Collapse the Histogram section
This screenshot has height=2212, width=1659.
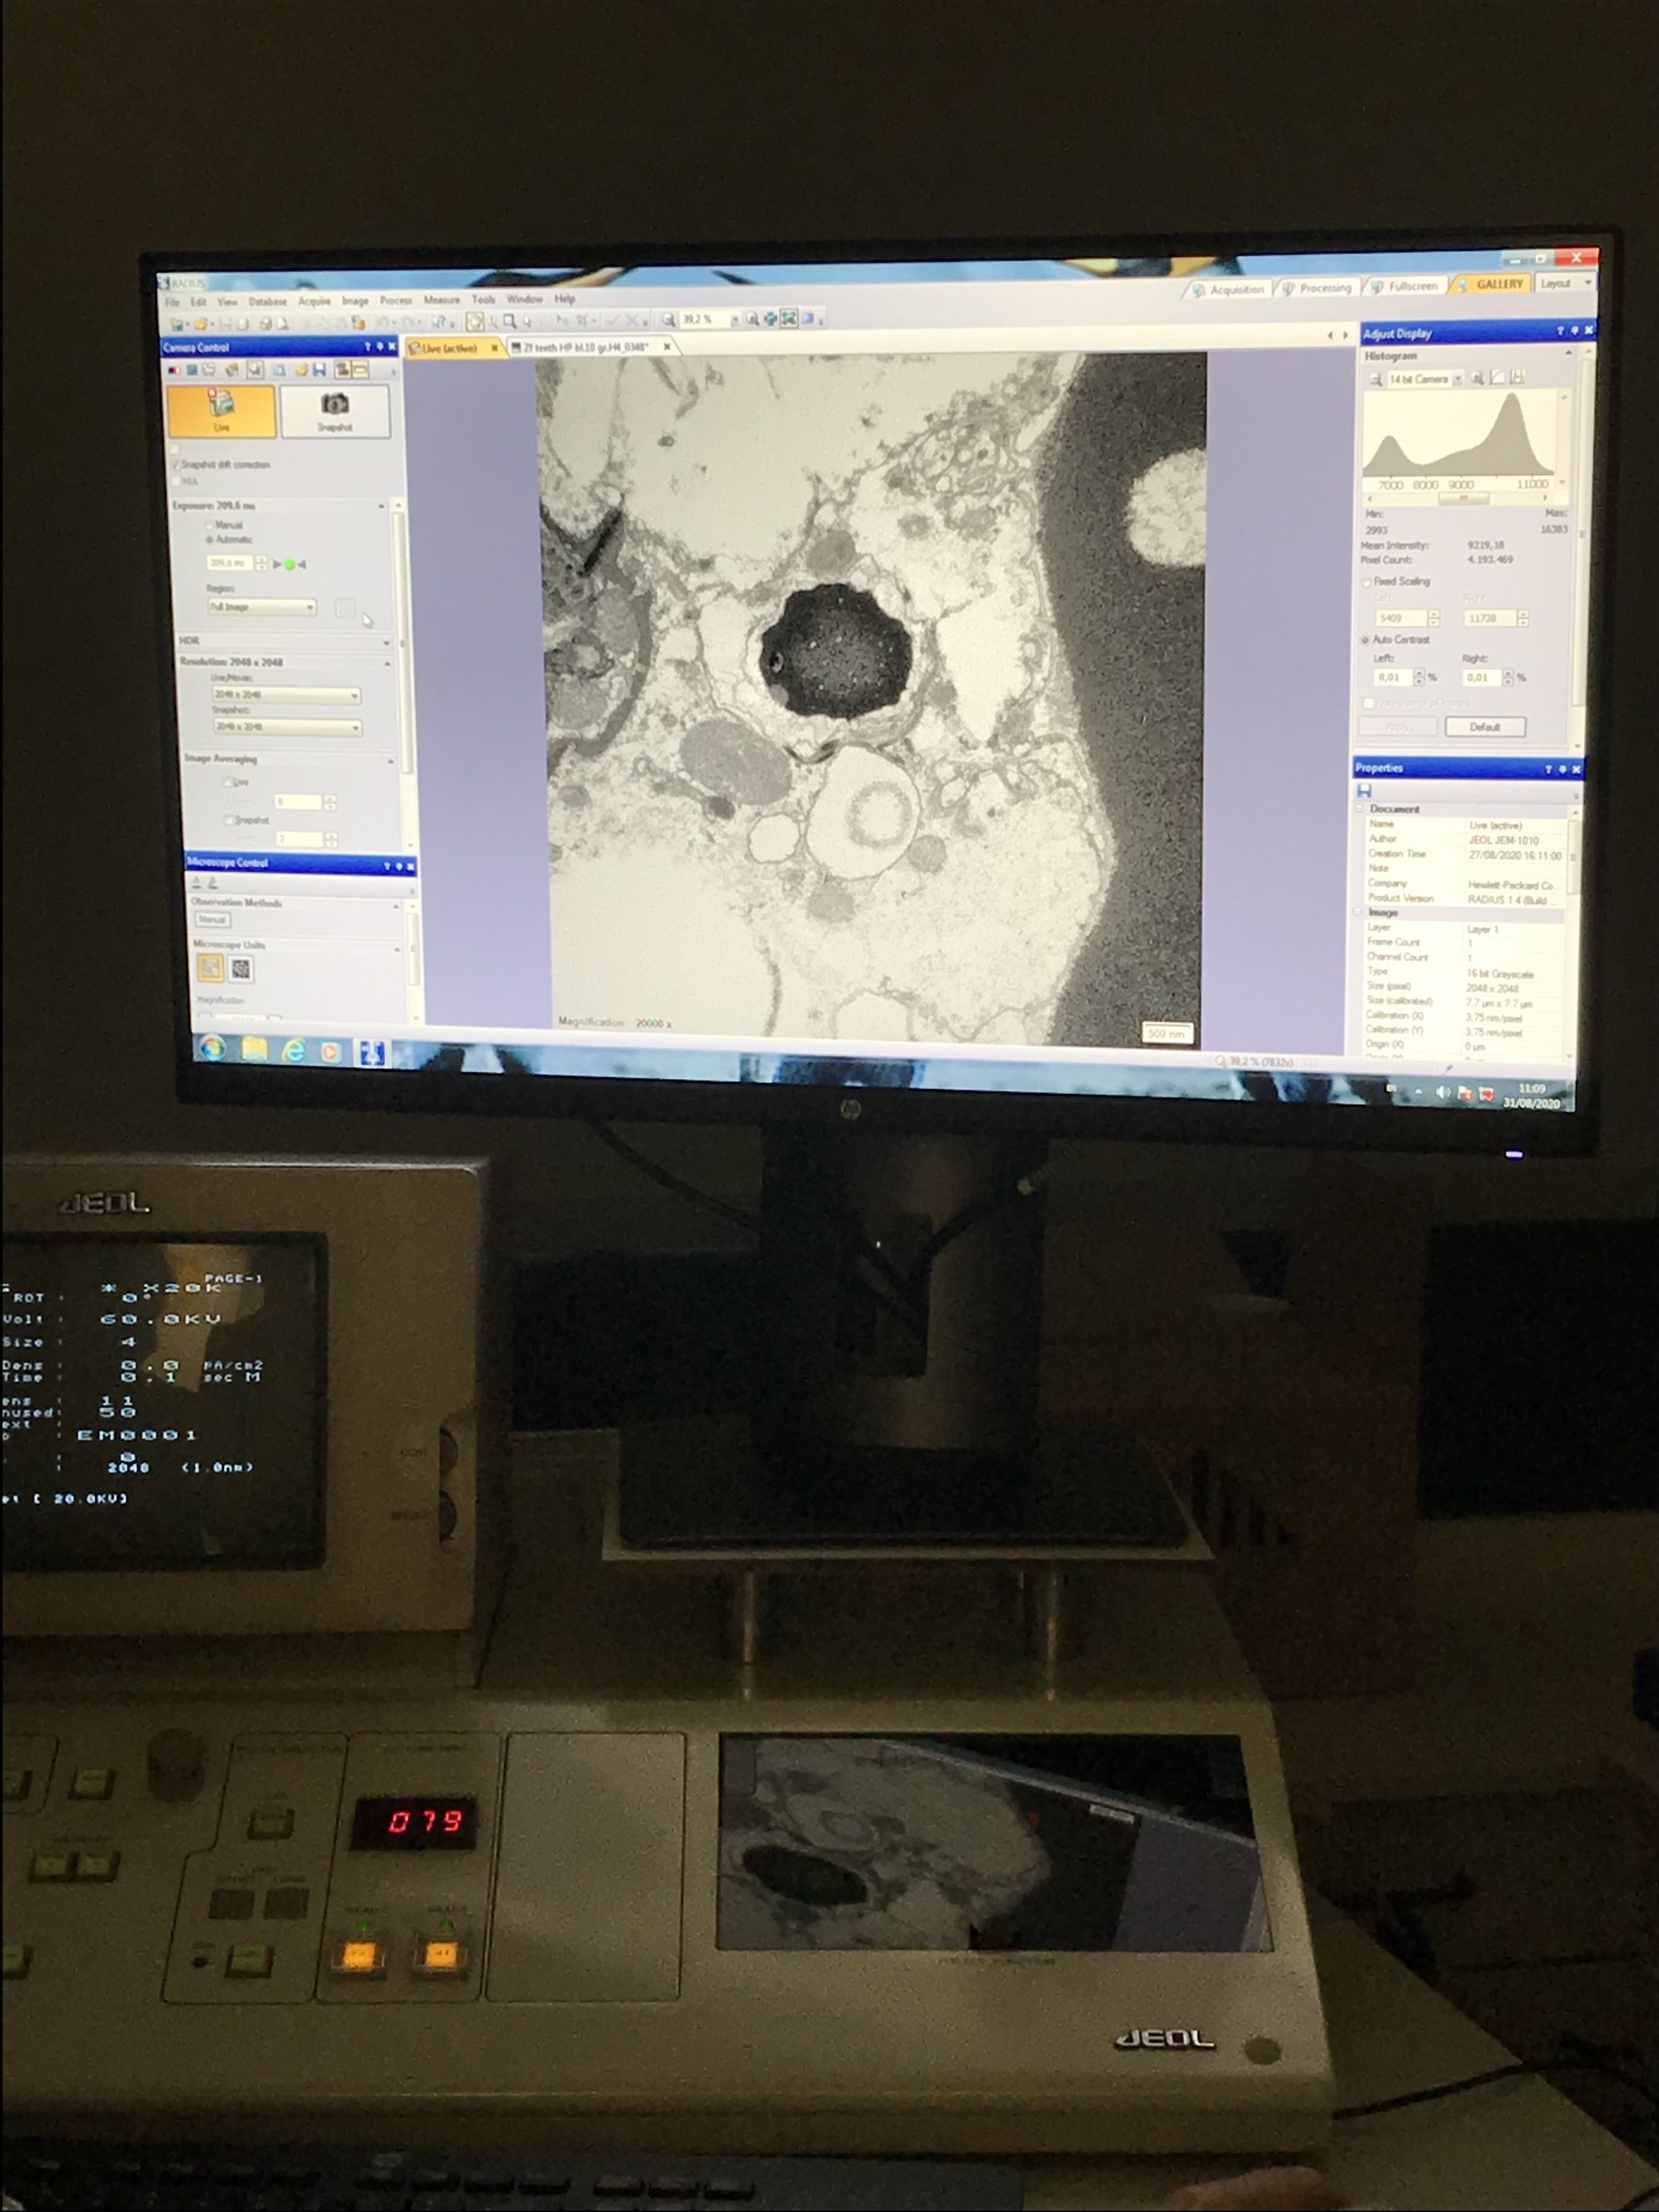pos(1568,353)
